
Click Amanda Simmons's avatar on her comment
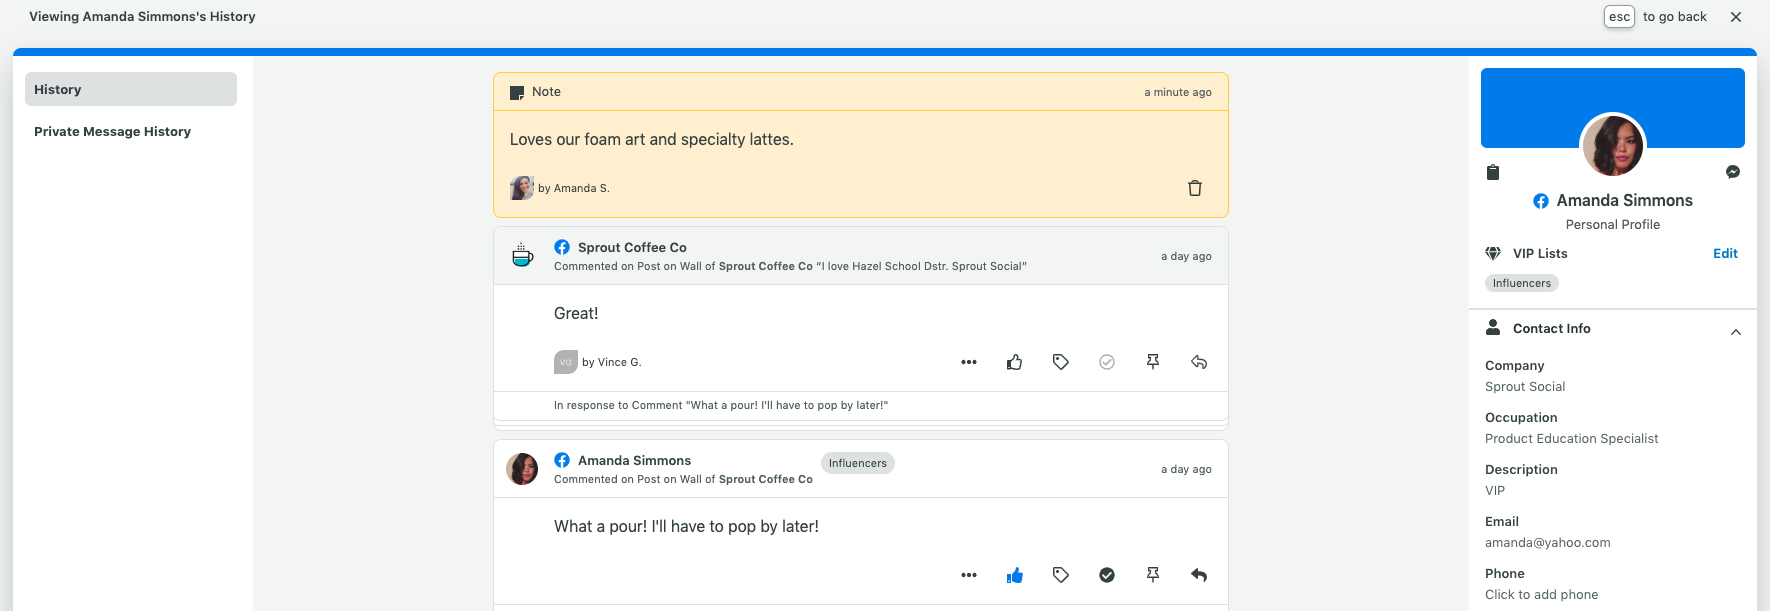pyautogui.click(x=522, y=468)
